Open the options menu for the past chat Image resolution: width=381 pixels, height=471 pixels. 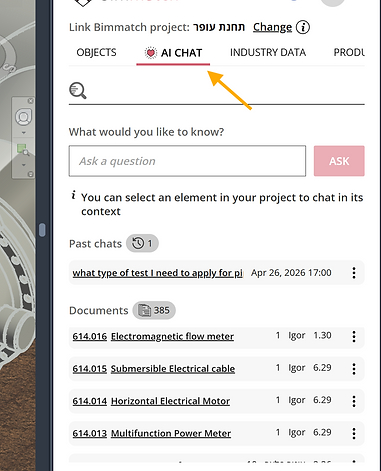coord(354,273)
